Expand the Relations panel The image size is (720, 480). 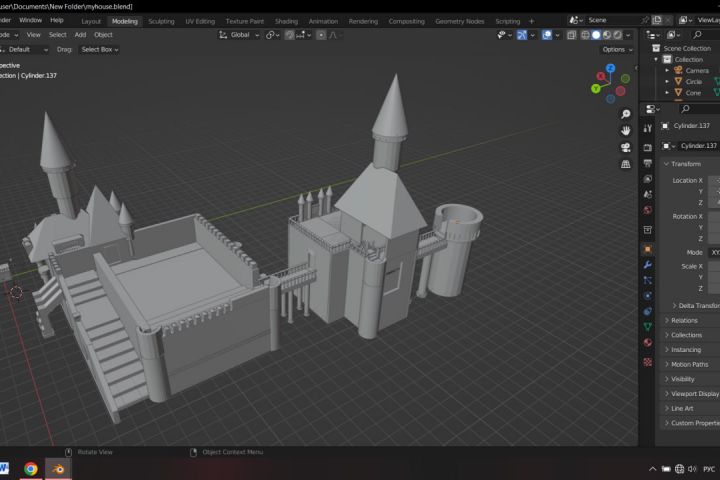click(x=685, y=320)
